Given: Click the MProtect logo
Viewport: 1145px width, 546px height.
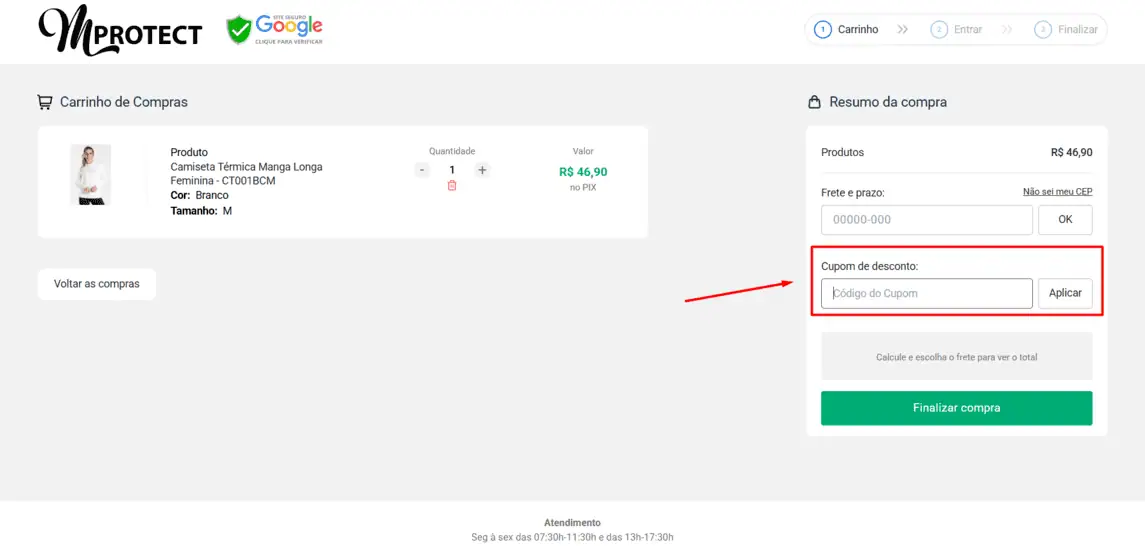Looking at the screenshot, I should coord(120,31).
